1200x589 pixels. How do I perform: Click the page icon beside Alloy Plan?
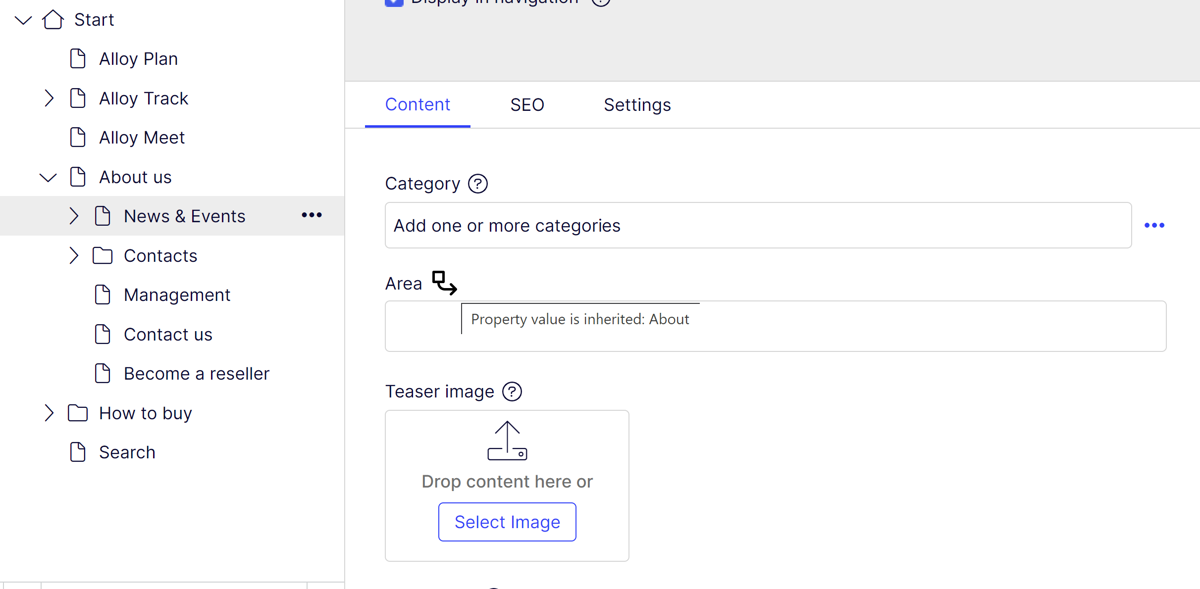click(x=77, y=58)
